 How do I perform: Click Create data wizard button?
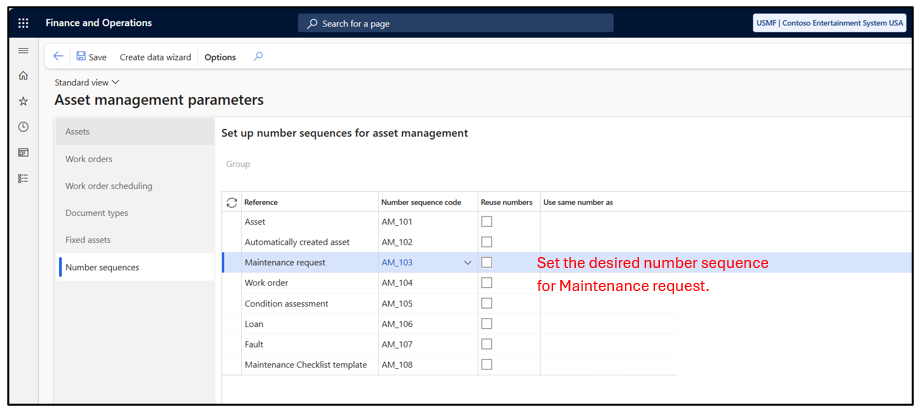(x=155, y=57)
